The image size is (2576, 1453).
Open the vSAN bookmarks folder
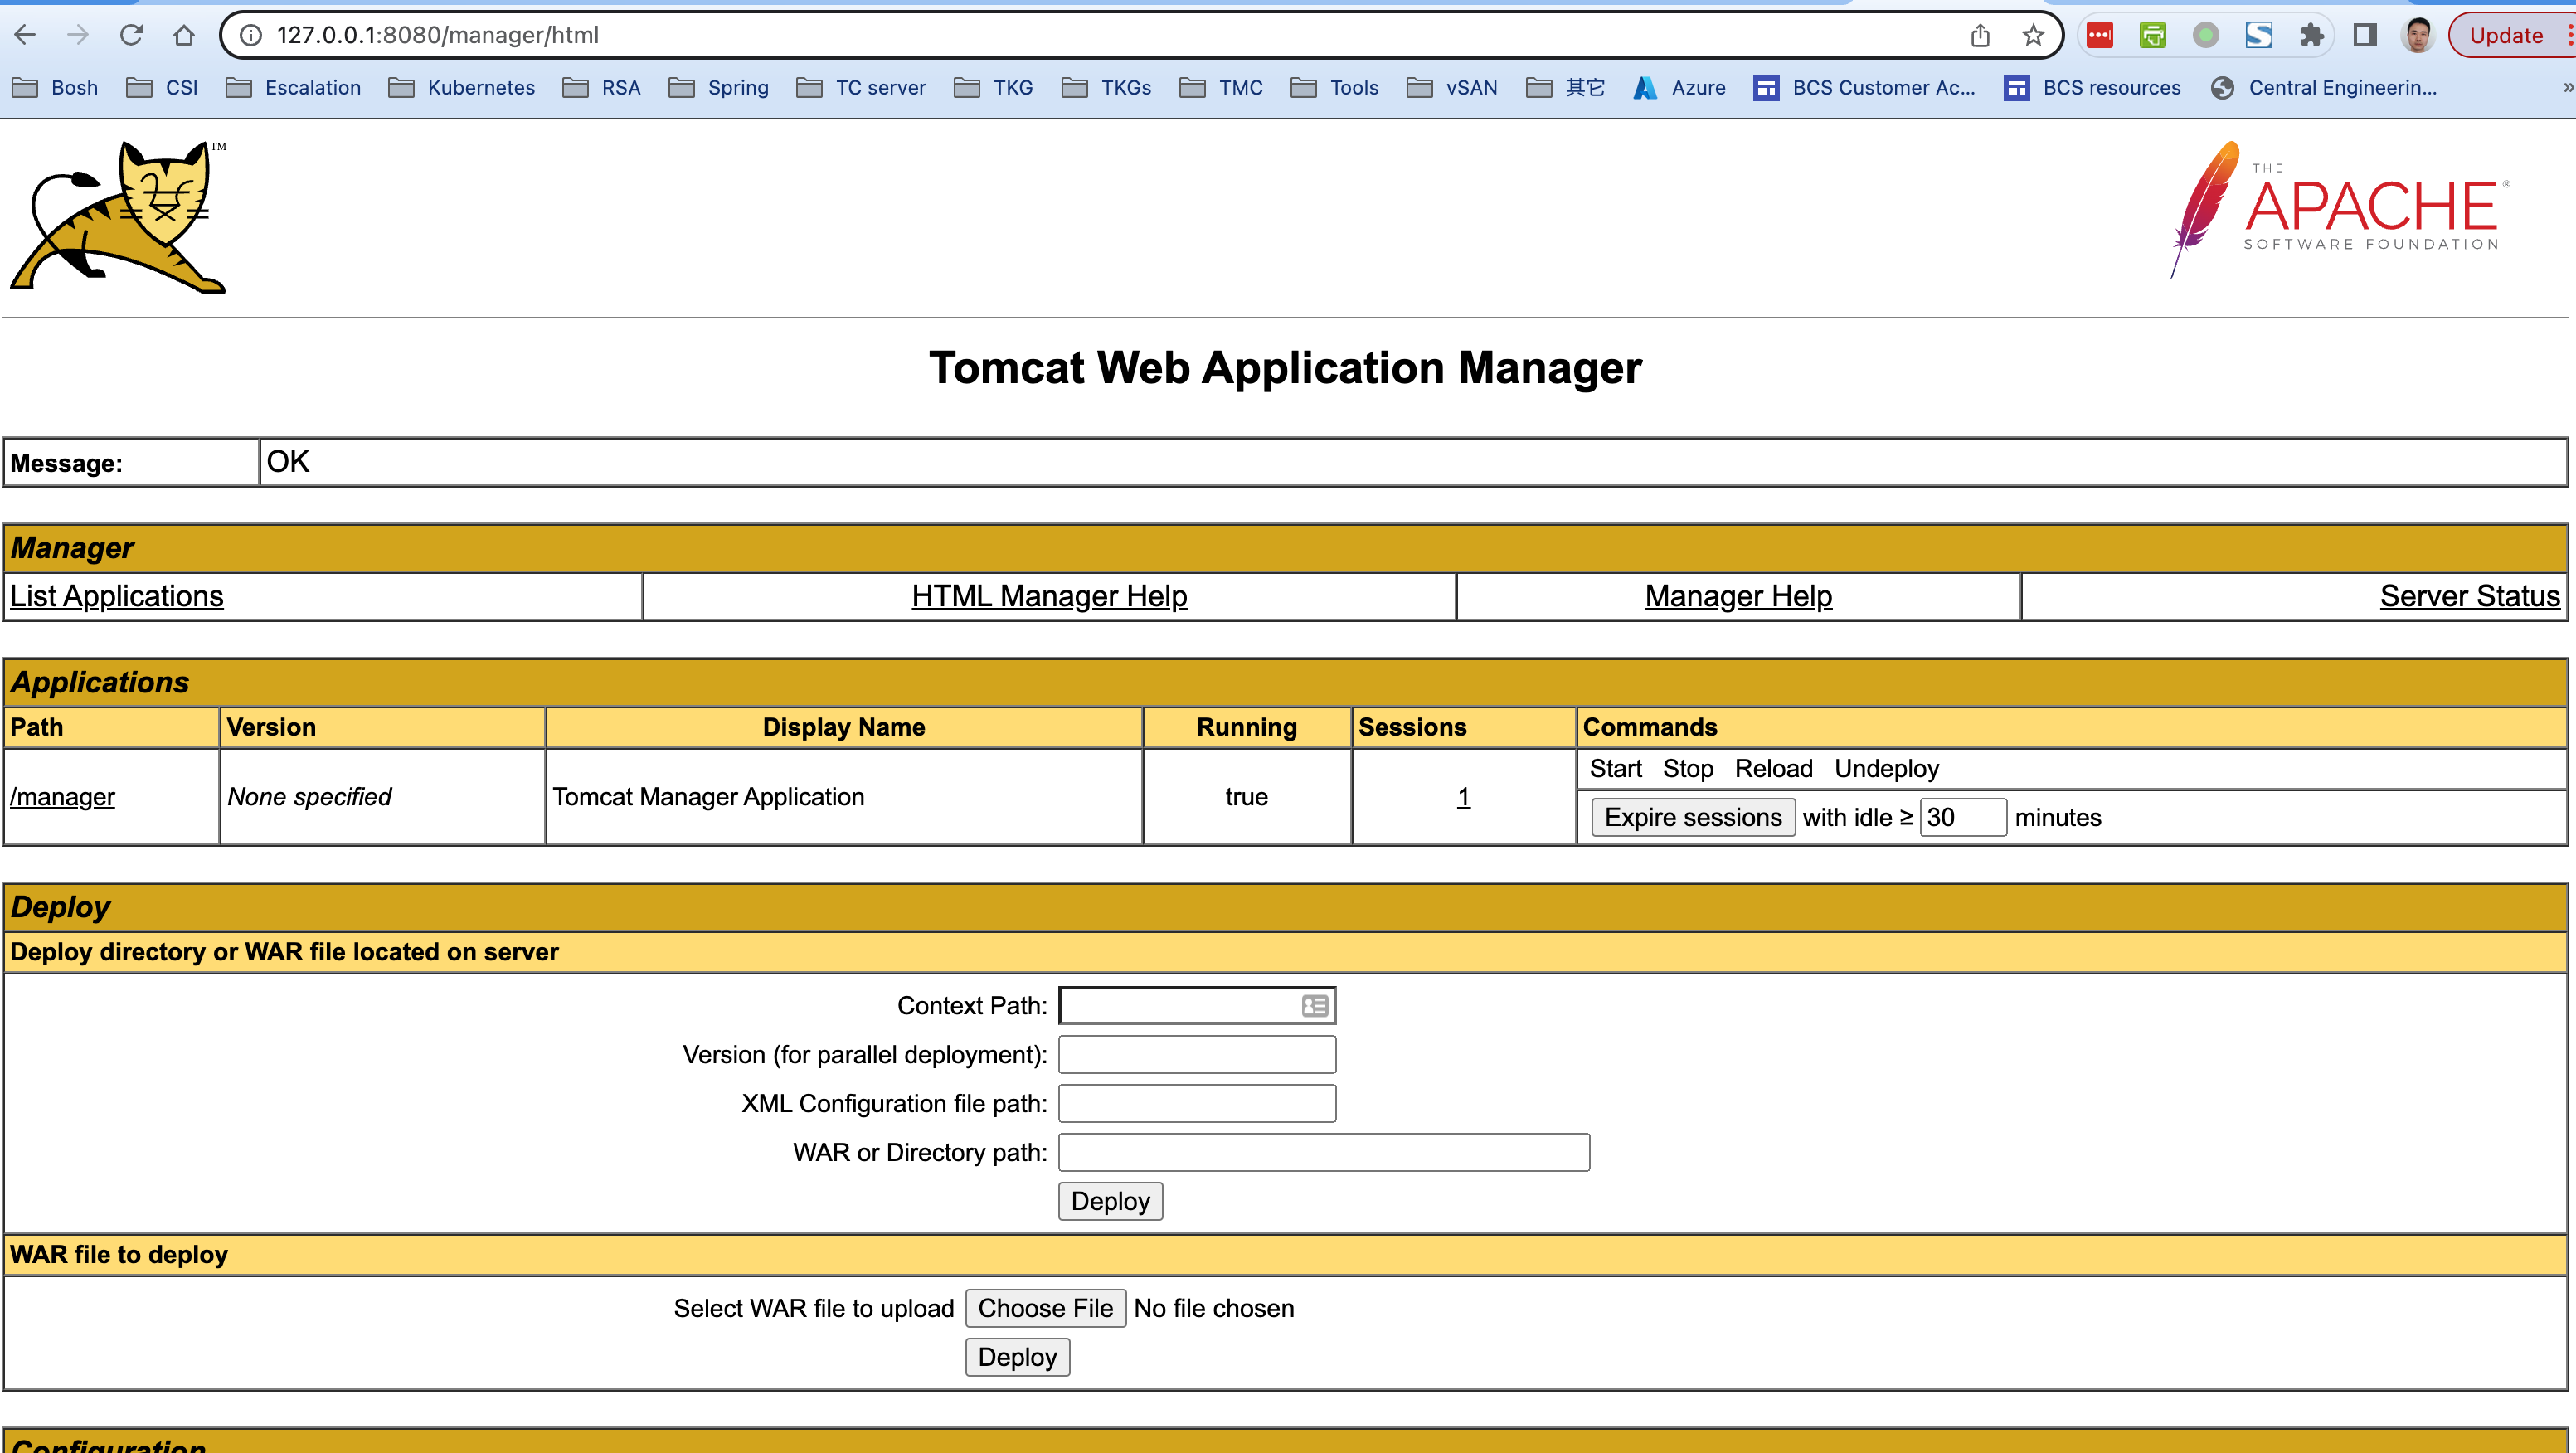[x=1452, y=88]
